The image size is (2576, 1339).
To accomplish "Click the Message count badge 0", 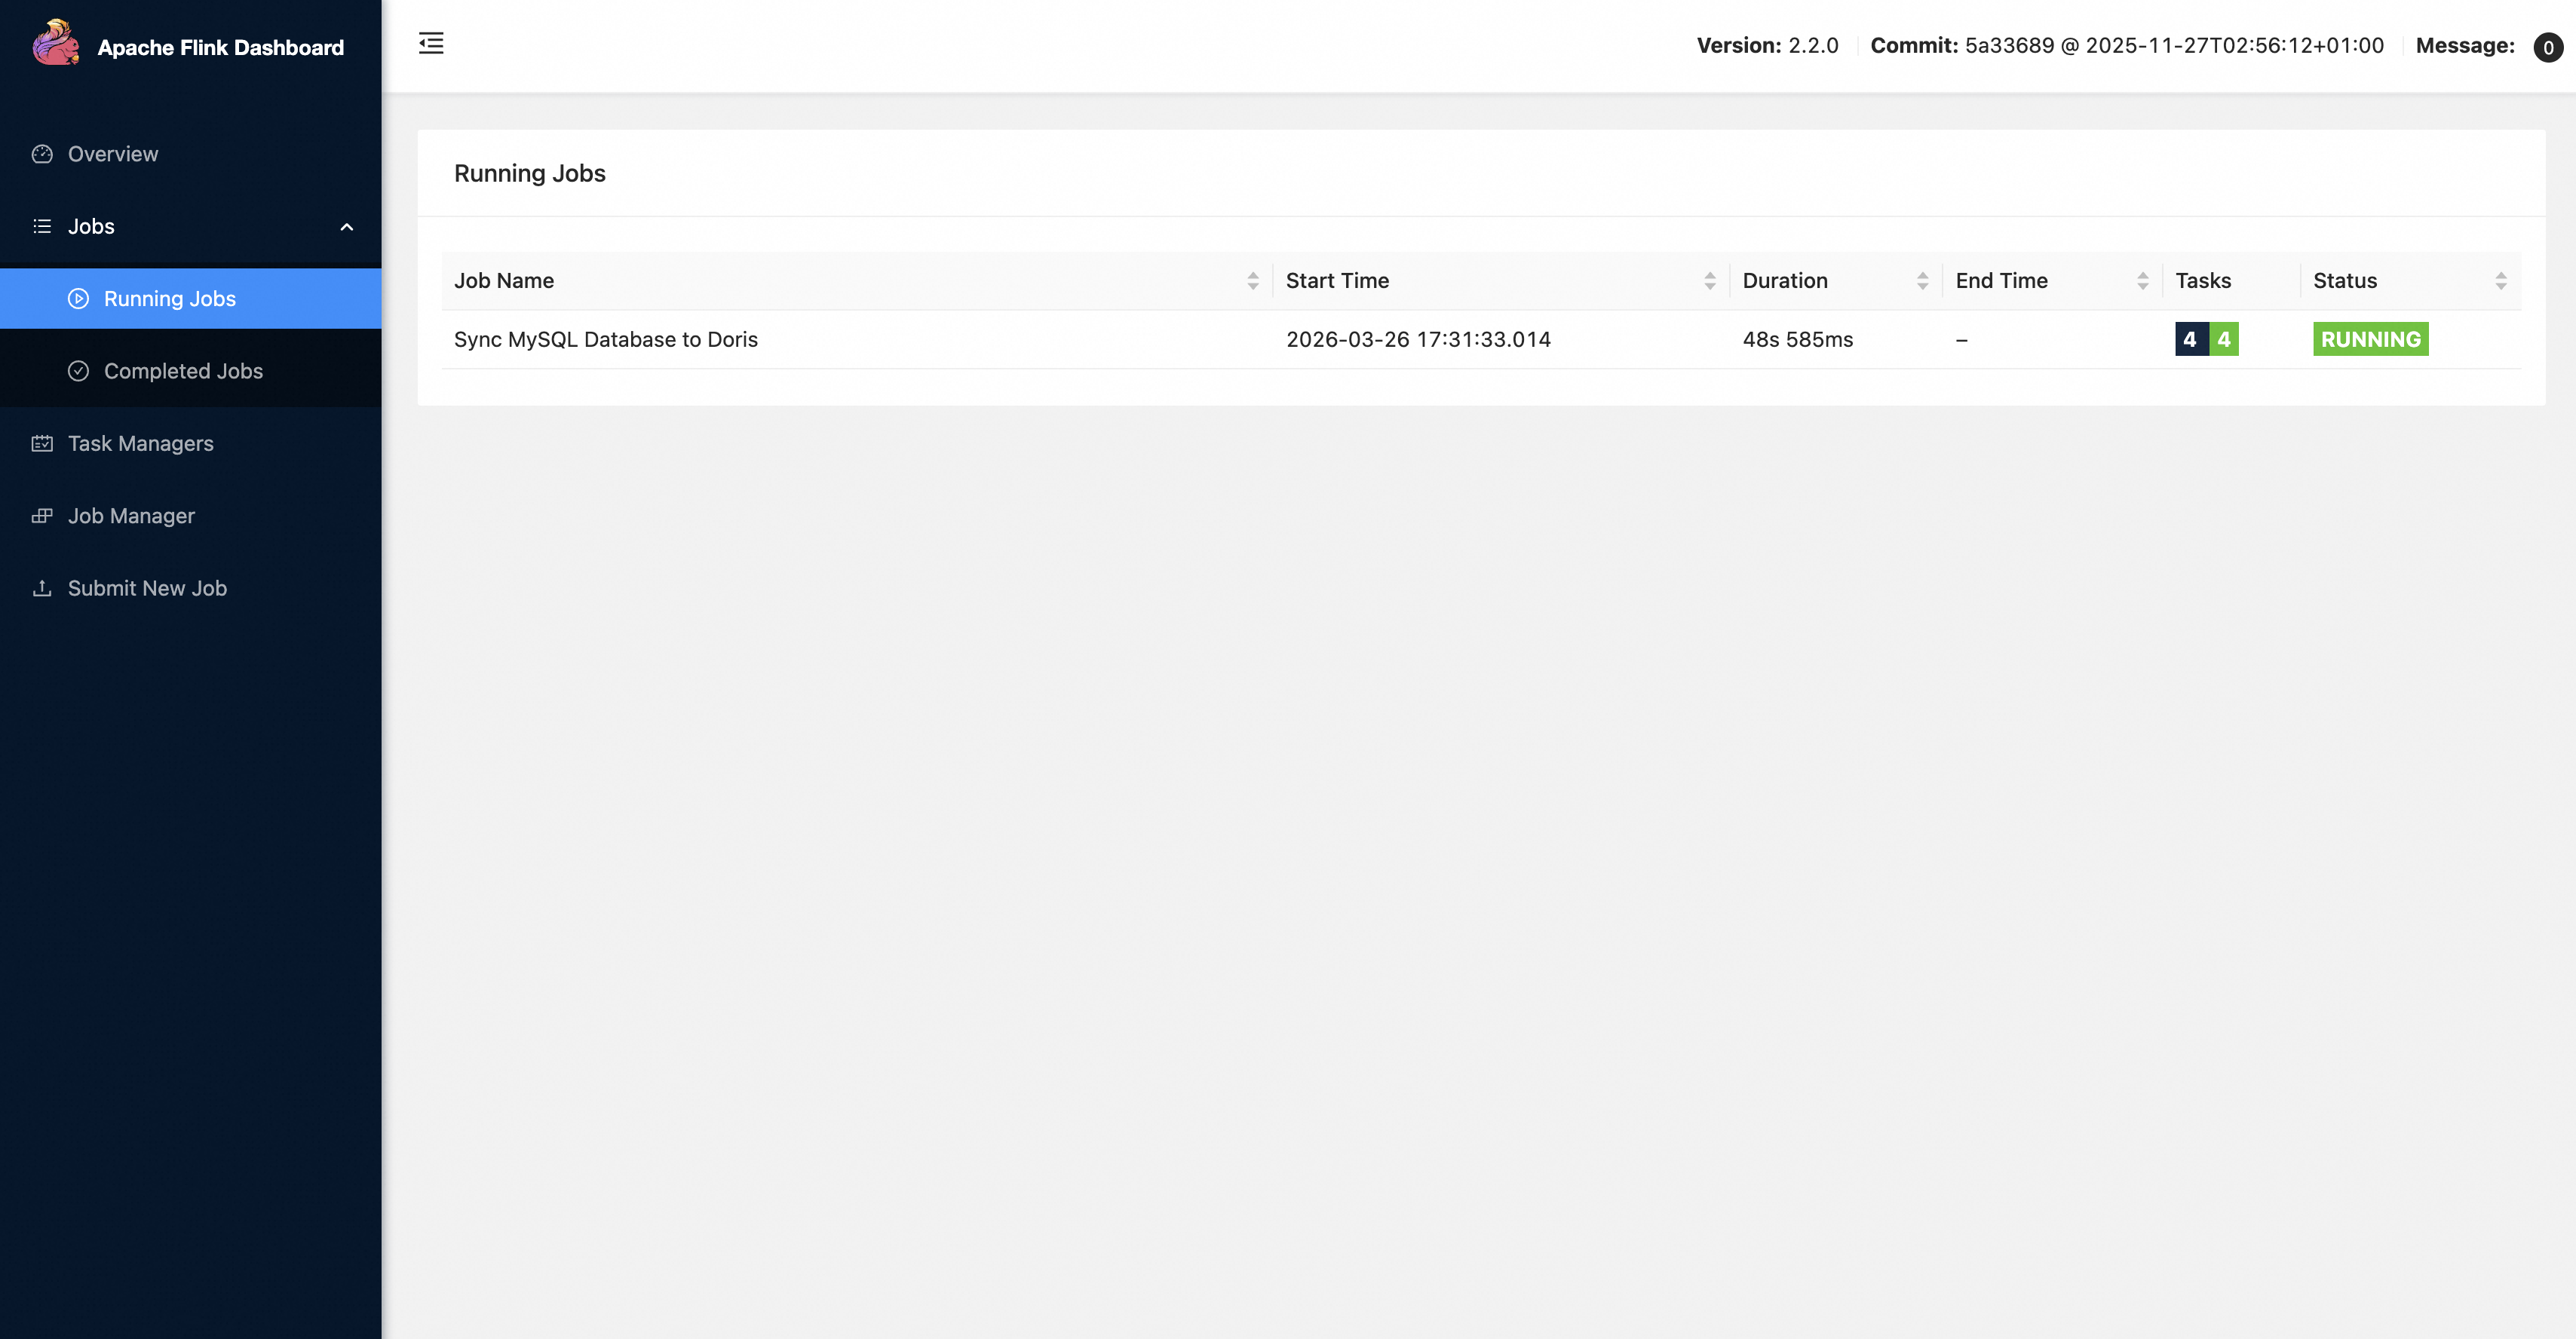I will (2547, 47).
